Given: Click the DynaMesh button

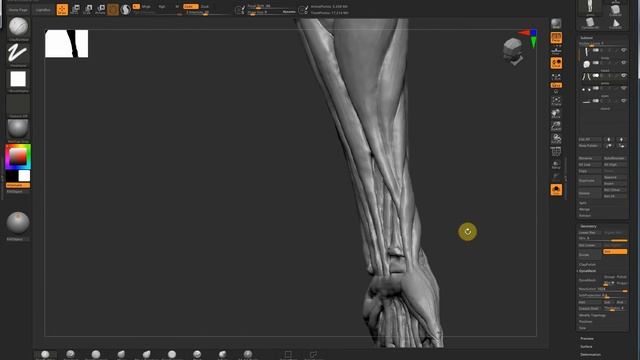Looking at the screenshot, I should pos(589,280).
